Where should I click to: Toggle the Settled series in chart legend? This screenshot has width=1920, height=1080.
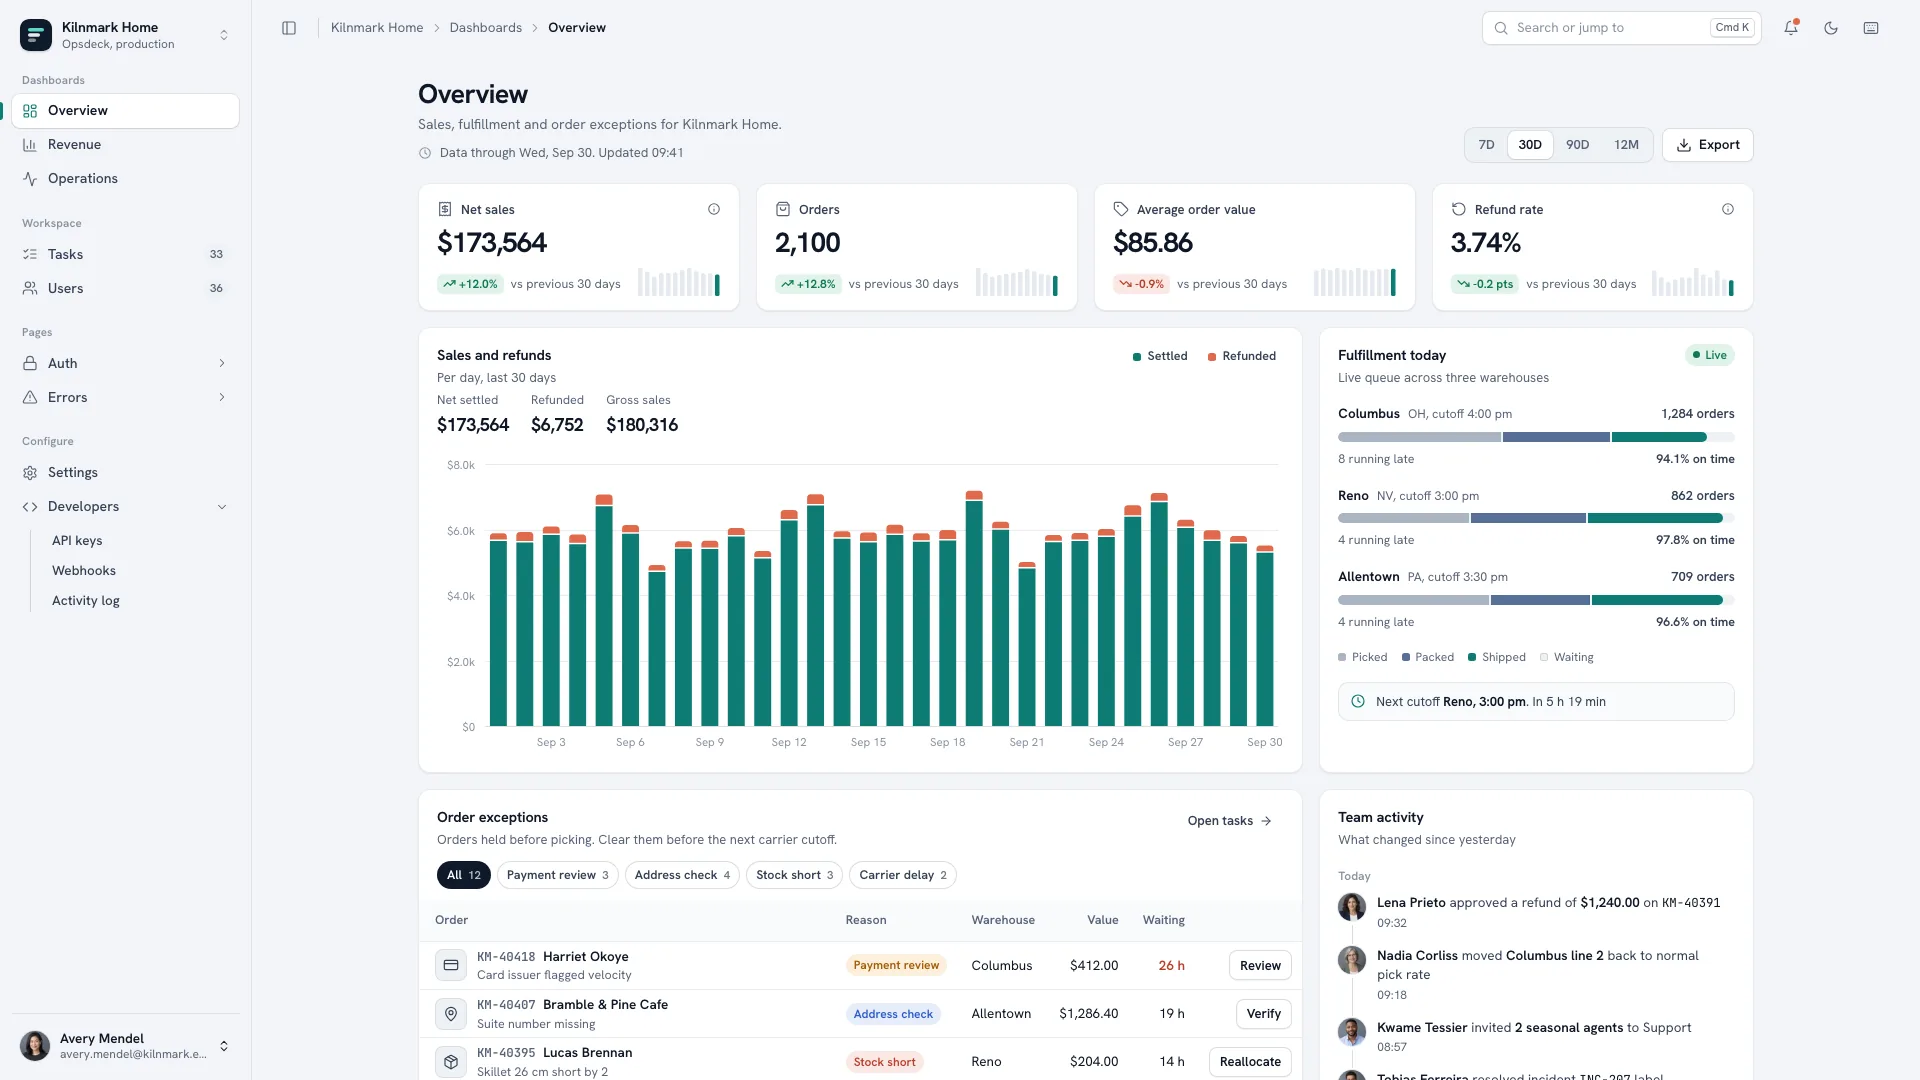tap(1160, 356)
